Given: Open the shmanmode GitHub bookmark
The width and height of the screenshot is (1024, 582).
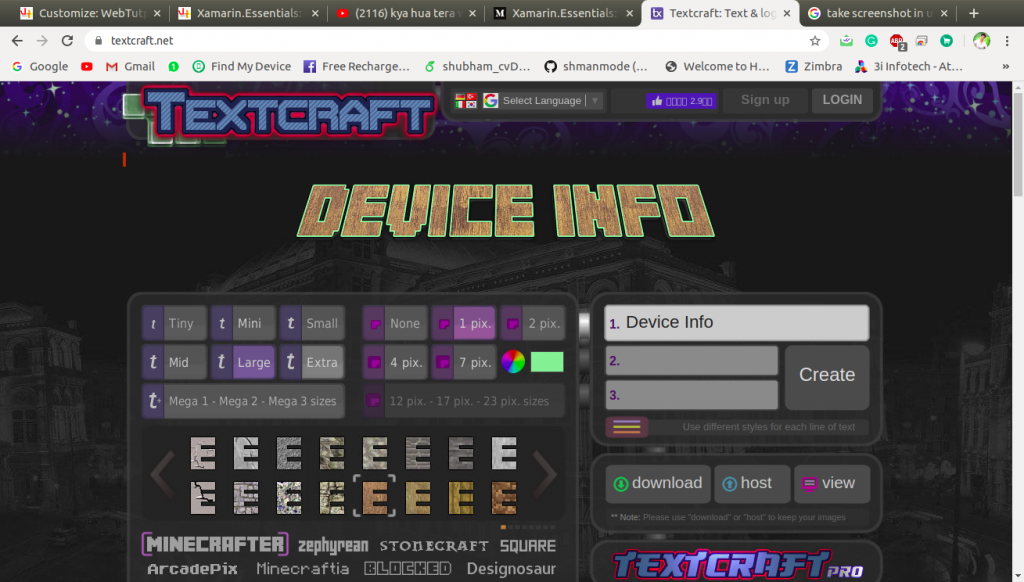Looking at the screenshot, I should click(x=596, y=67).
